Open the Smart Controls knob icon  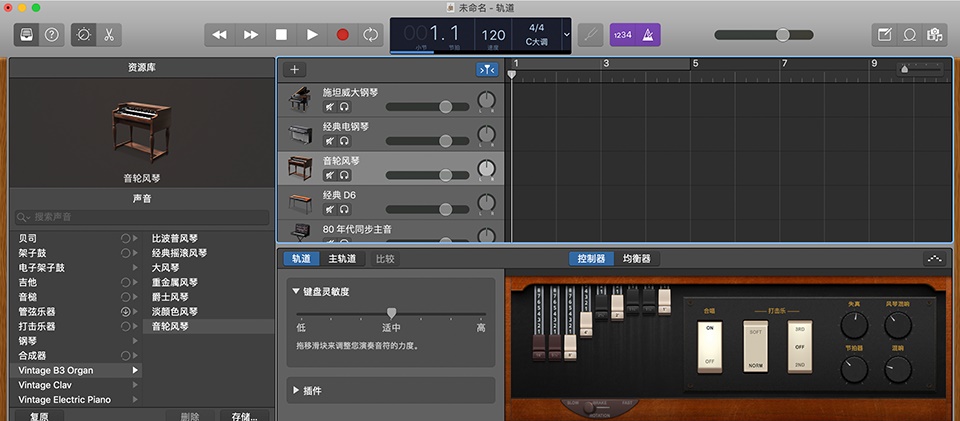tap(83, 34)
